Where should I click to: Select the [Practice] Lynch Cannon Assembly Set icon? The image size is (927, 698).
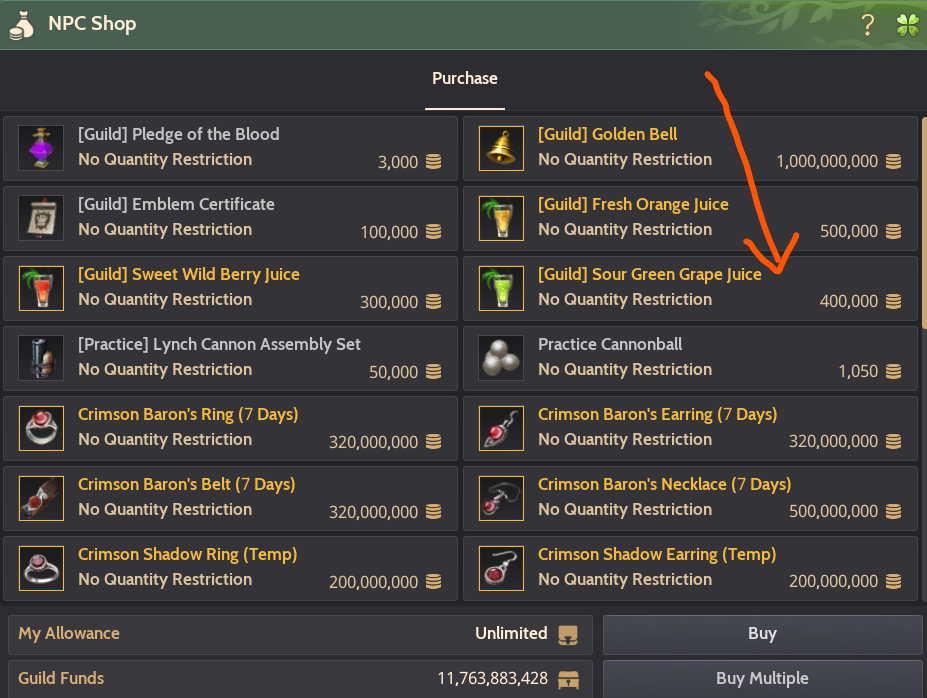40,357
